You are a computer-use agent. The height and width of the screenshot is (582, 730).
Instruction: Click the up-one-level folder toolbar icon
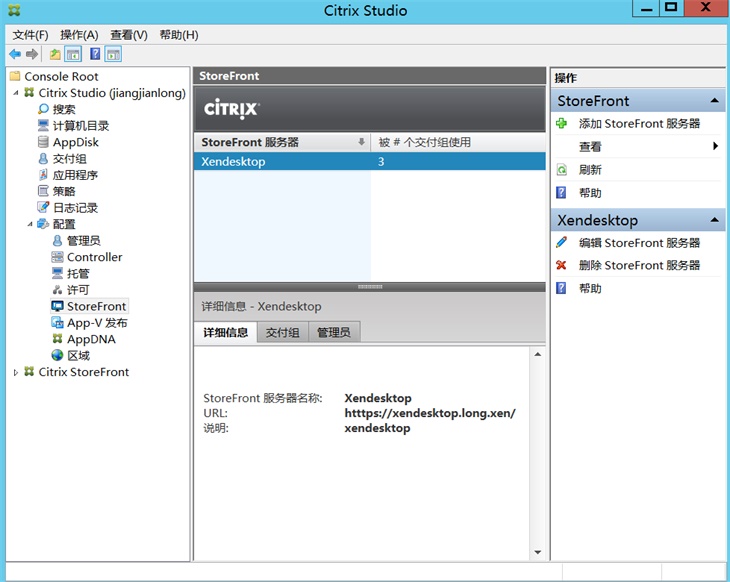[x=55, y=54]
